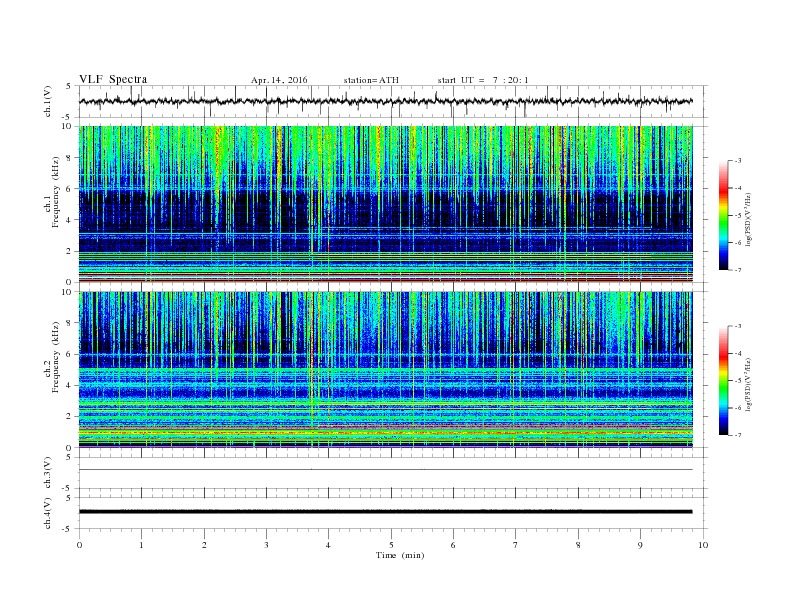Click the 'Time (min)' axis title
The width and height of the screenshot is (792, 612).
[400, 555]
